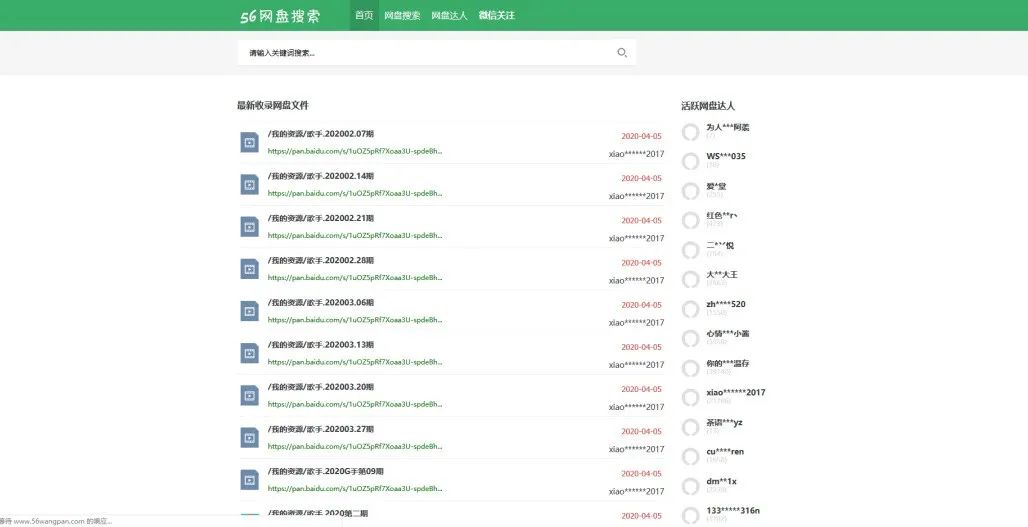Open file title 歌手.202003.27期
Screen dimensions: 1028x527
pos(321,429)
